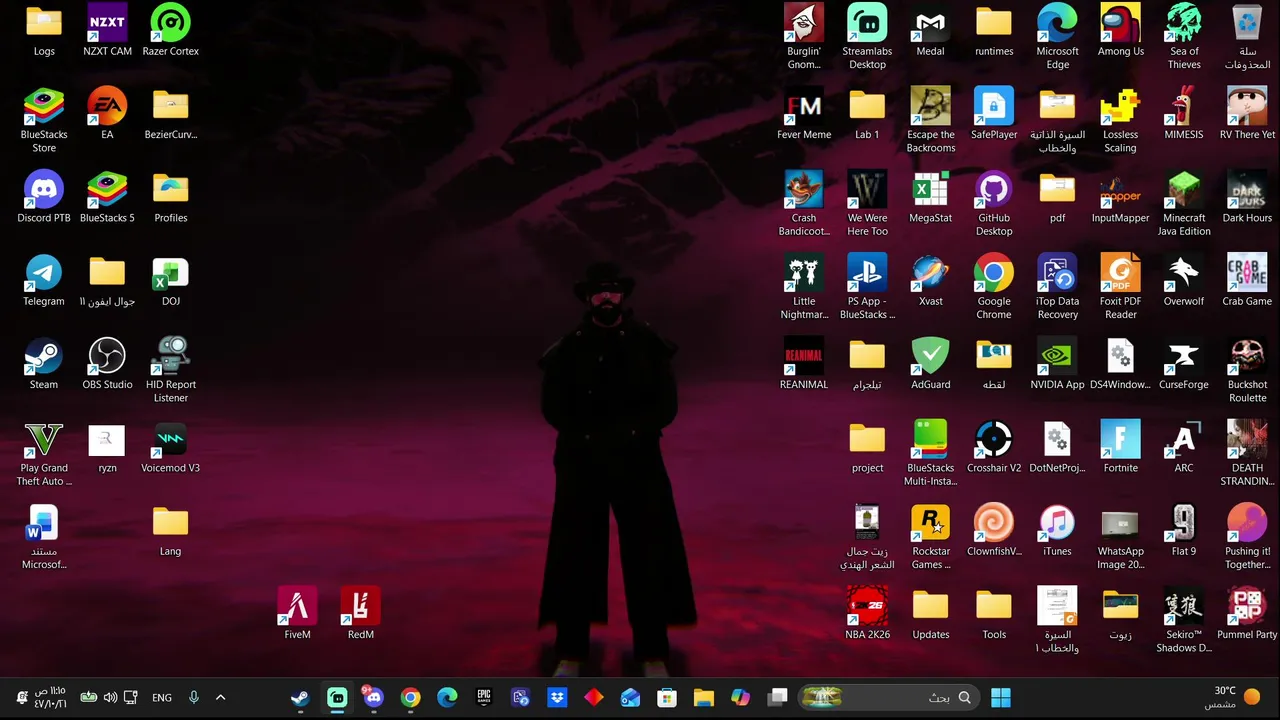1280x720 pixels.
Task: Open the Windows Start menu button
Action: (x=1001, y=697)
